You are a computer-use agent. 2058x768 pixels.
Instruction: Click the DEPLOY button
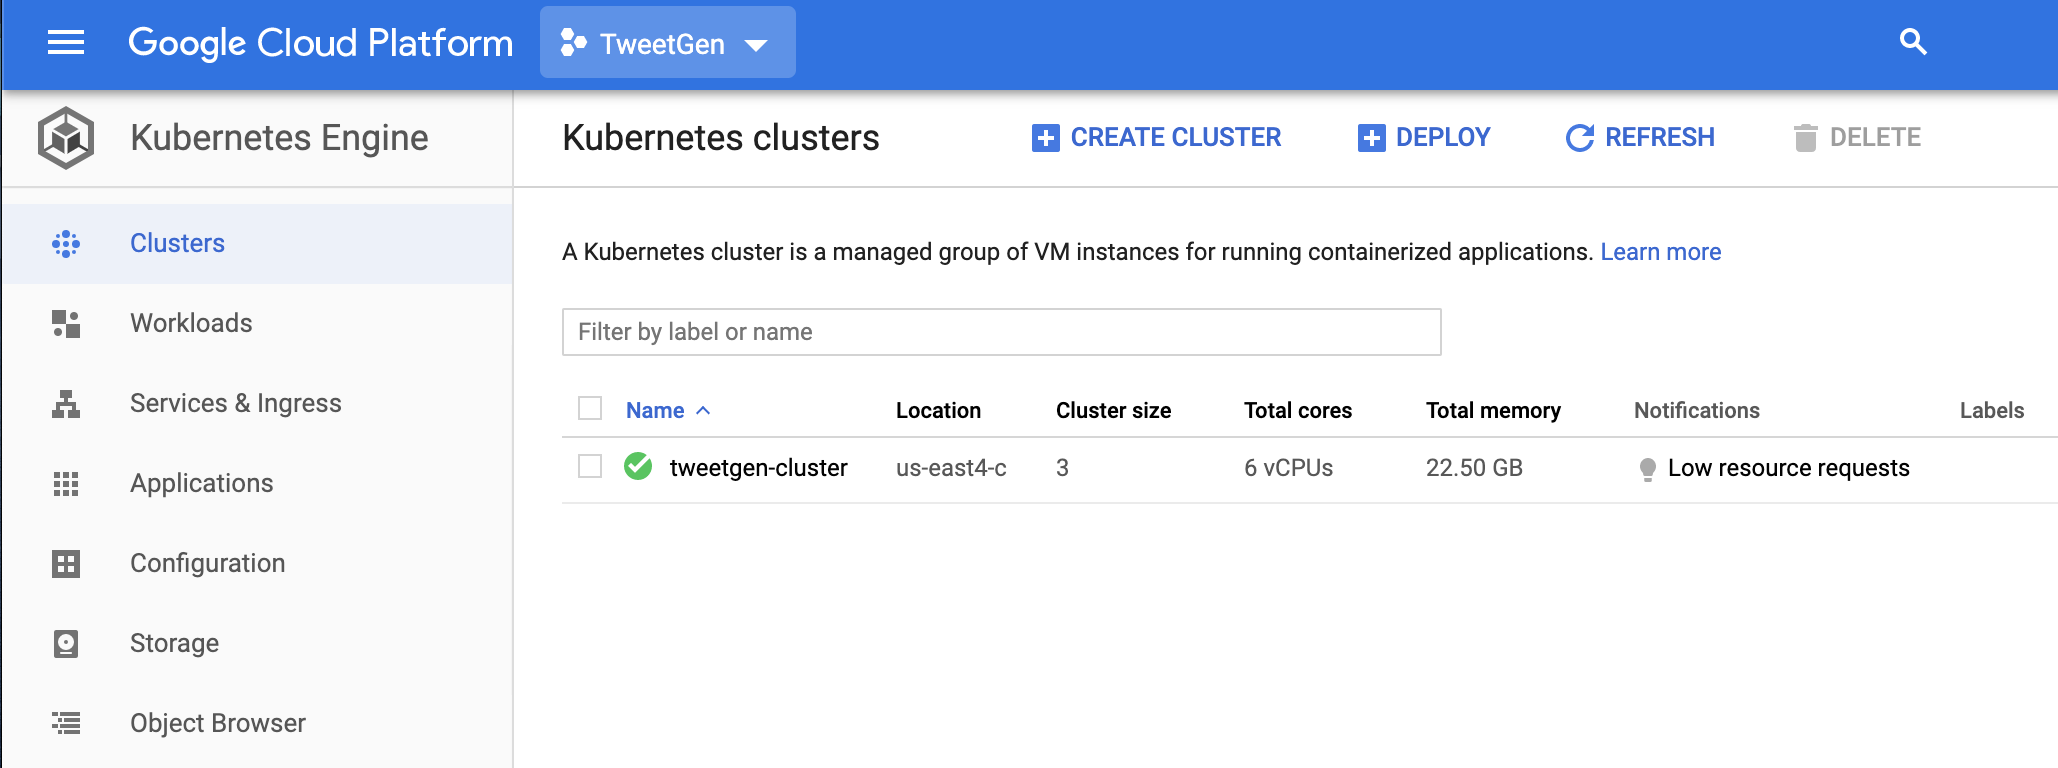pos(1424,138)
